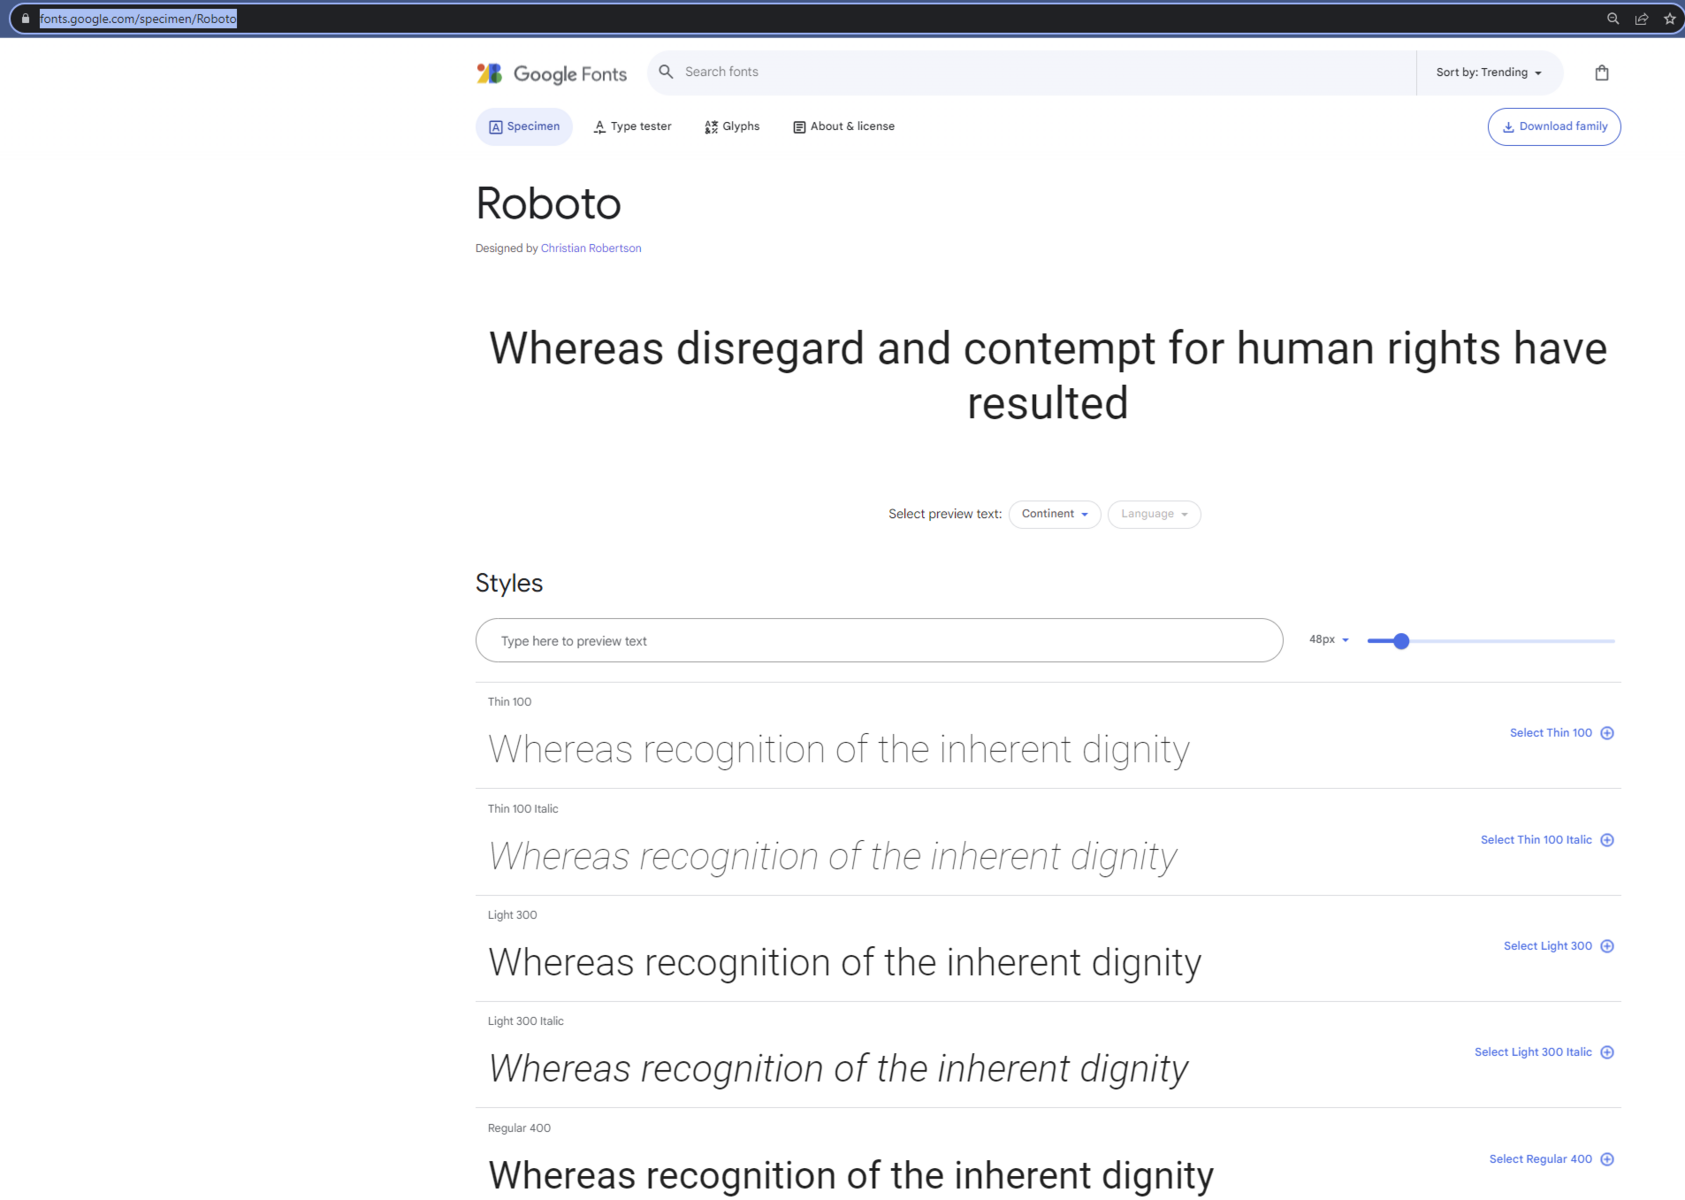Click the Regular 400 sample sentence
Image resolution: width=1685 pixels, height=1200 pixels.
point(851,1175)
